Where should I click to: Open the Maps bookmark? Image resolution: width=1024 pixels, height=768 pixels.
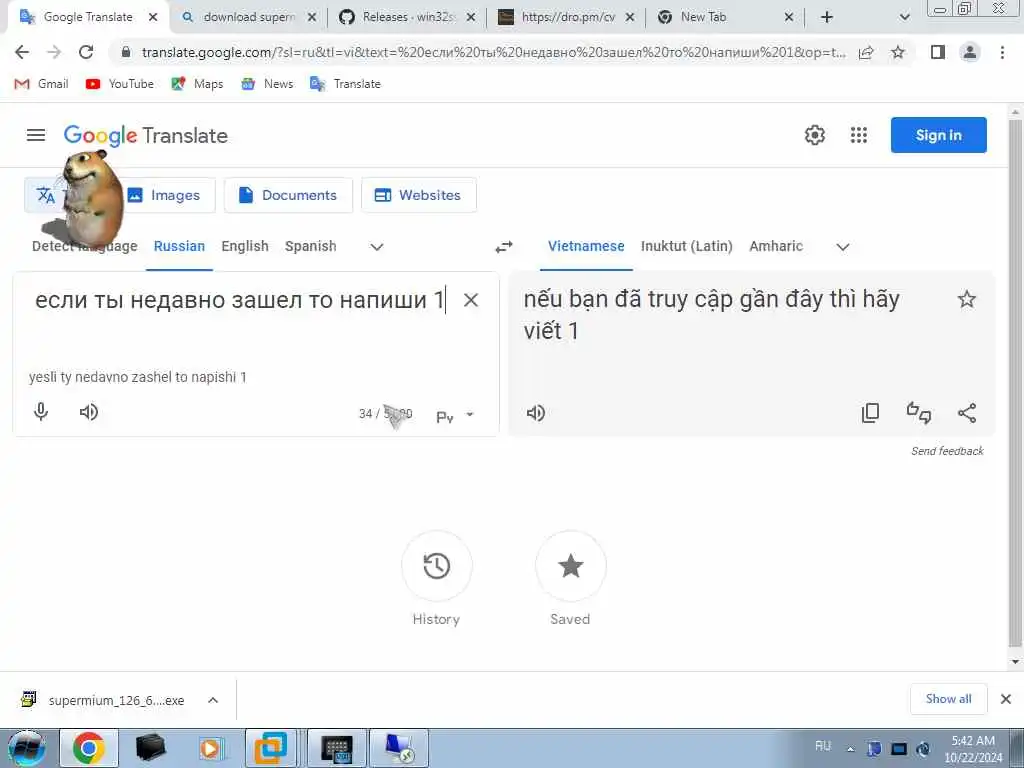197,84
